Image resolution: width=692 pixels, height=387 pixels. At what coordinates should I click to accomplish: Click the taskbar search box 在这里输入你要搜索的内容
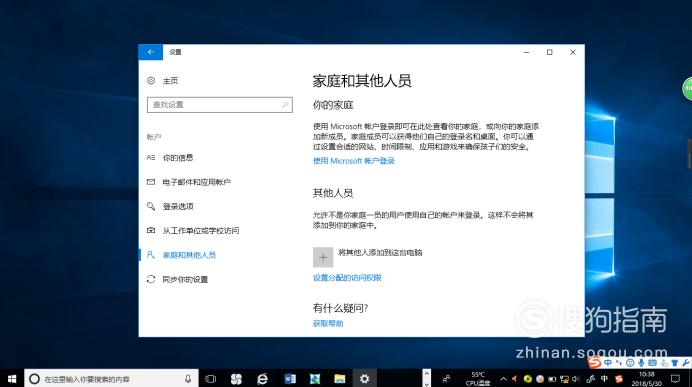(111, 379)
